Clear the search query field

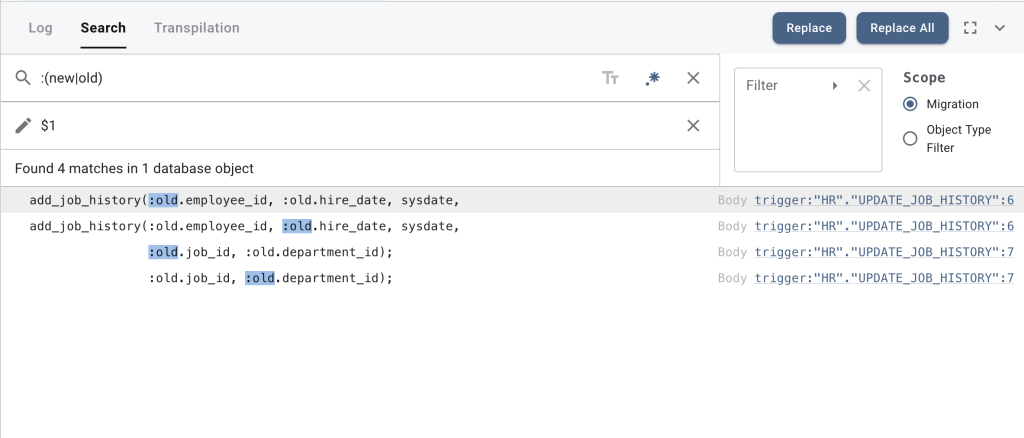pos(694,78)
